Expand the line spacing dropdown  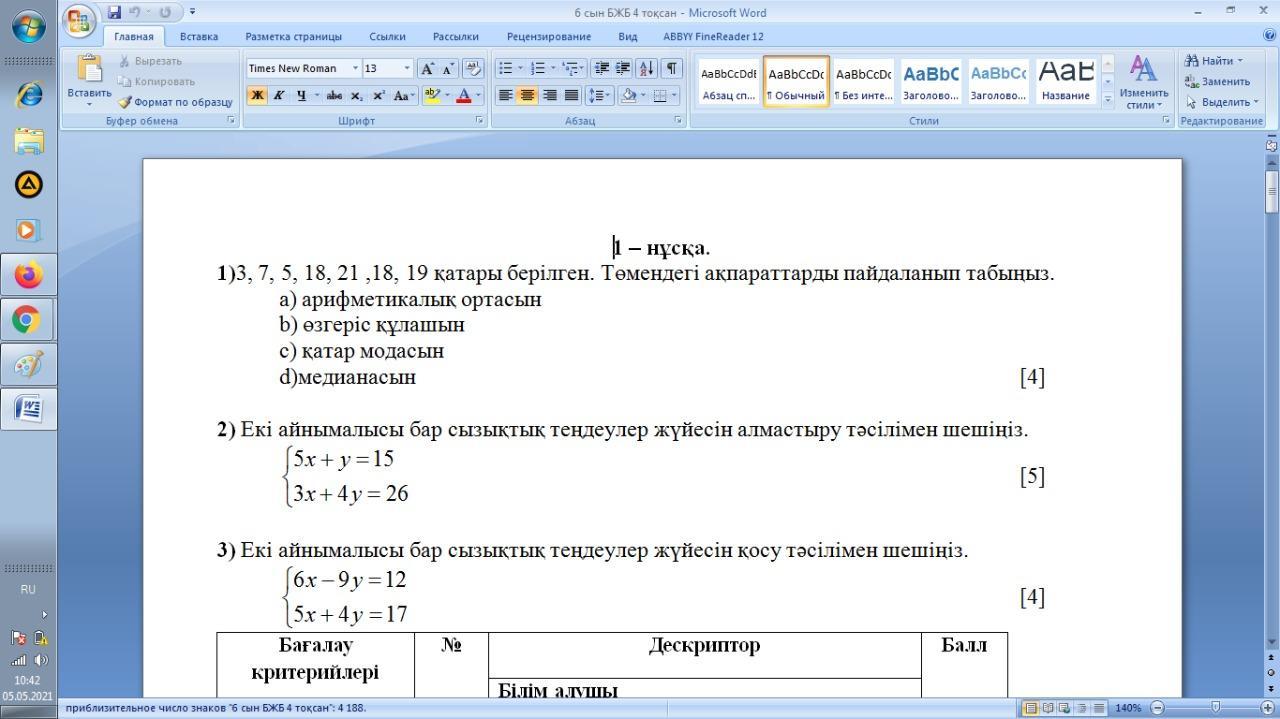tap(598, 96)
